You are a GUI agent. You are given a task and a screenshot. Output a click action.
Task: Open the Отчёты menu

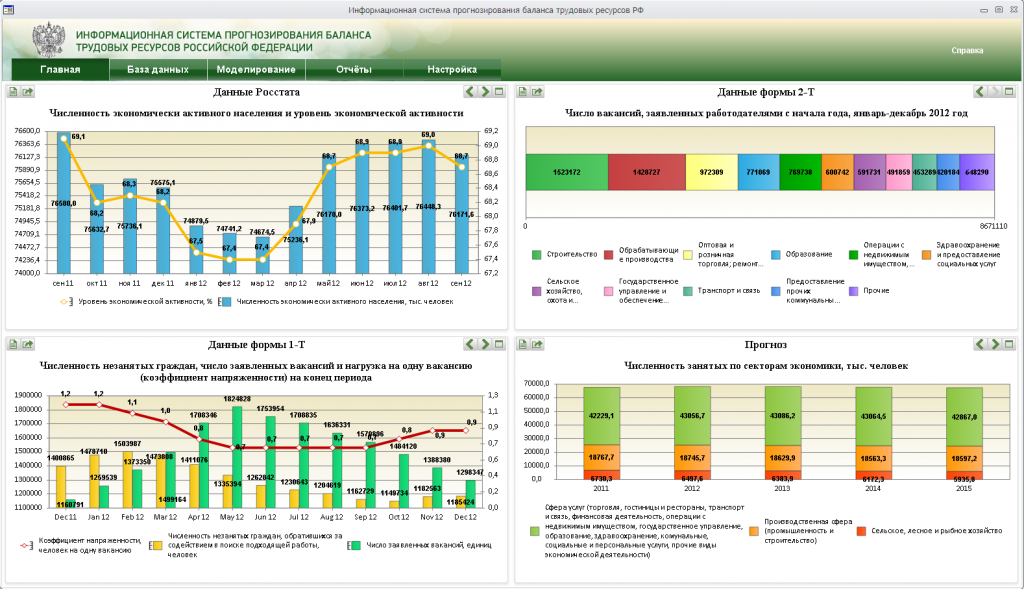click(354, 70)
